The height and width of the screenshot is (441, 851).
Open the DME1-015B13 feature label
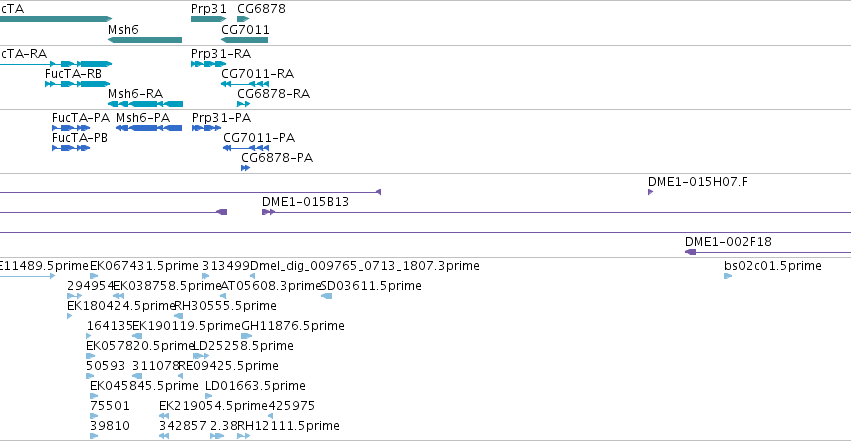pyautogui.click(x=305, y=202)
